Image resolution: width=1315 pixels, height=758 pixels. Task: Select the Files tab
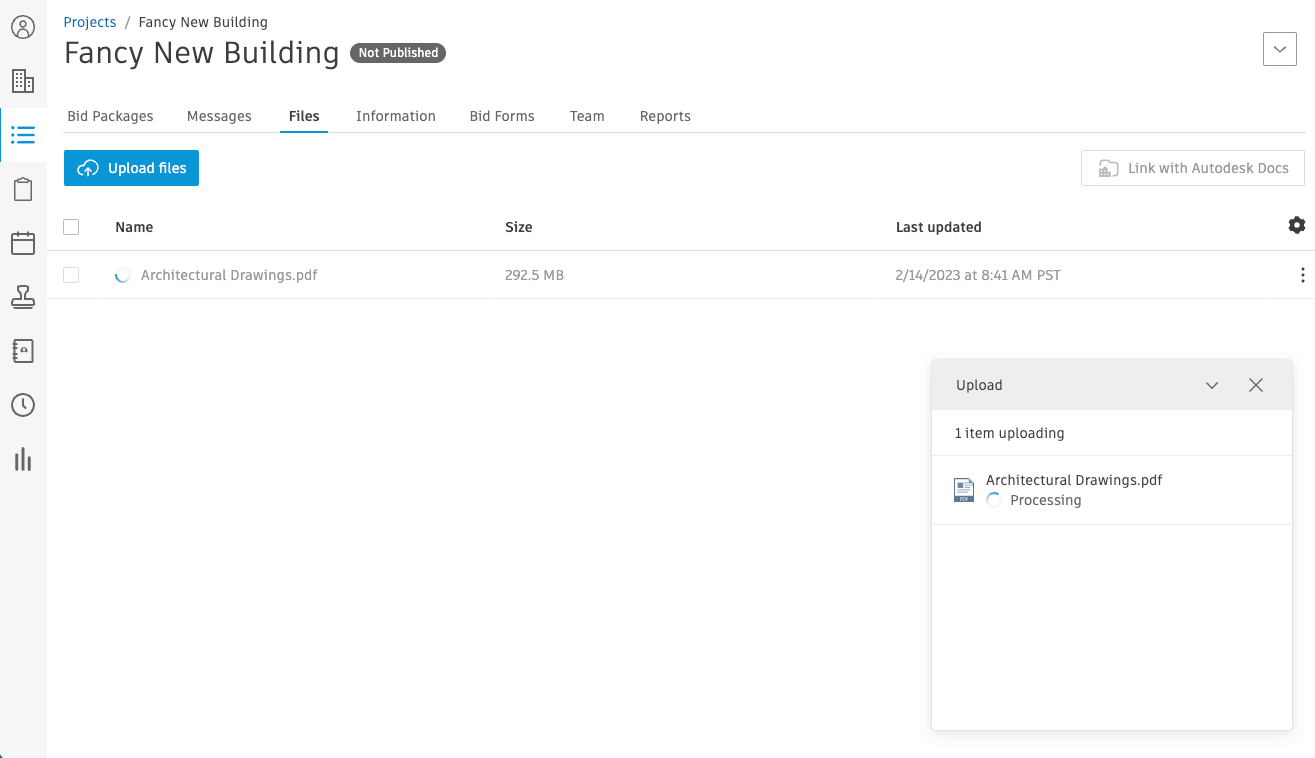[x=304, y=116]
